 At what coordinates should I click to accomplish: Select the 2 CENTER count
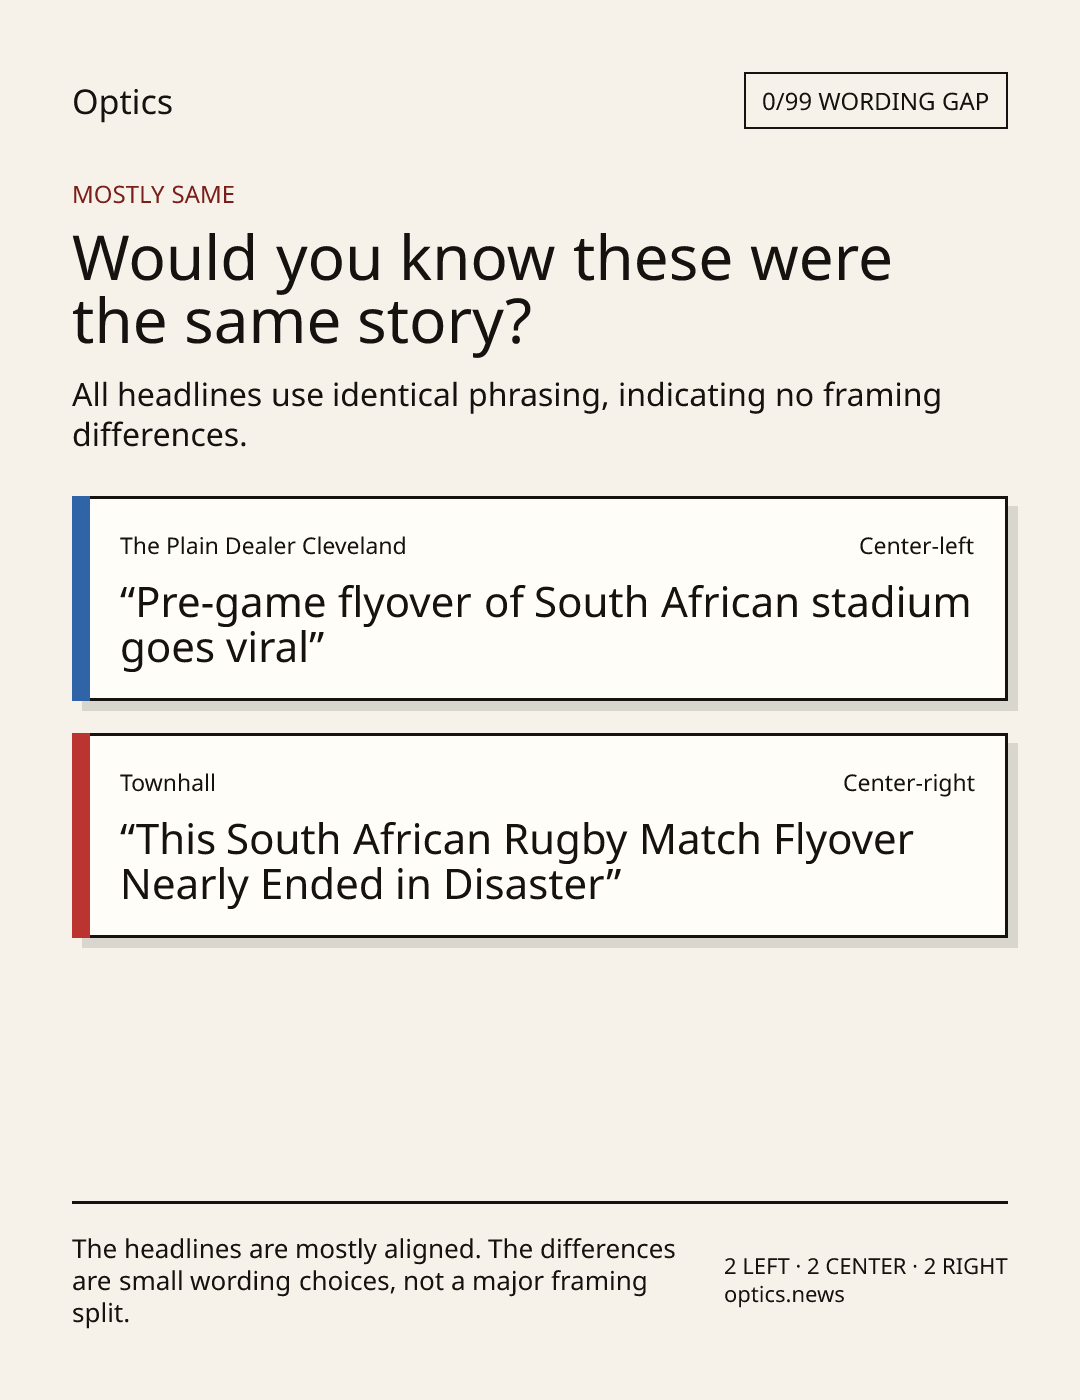pyautogui.click(x=856, y=1267)
